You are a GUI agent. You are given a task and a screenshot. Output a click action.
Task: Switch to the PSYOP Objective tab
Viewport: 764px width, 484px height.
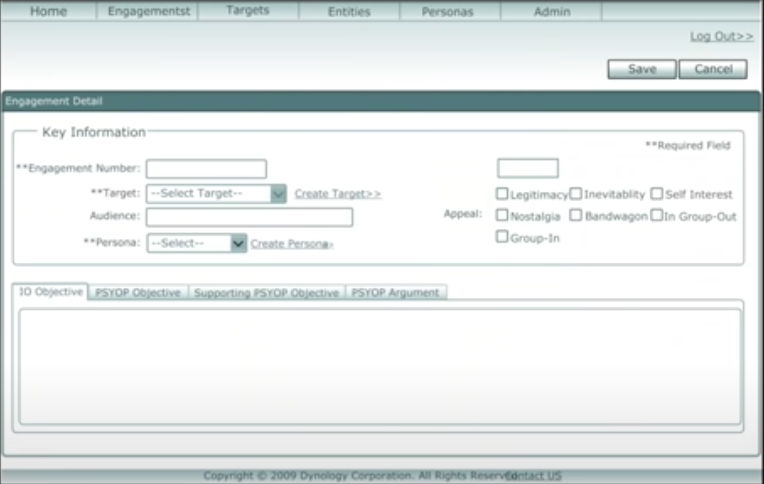[x=138, y=292]
